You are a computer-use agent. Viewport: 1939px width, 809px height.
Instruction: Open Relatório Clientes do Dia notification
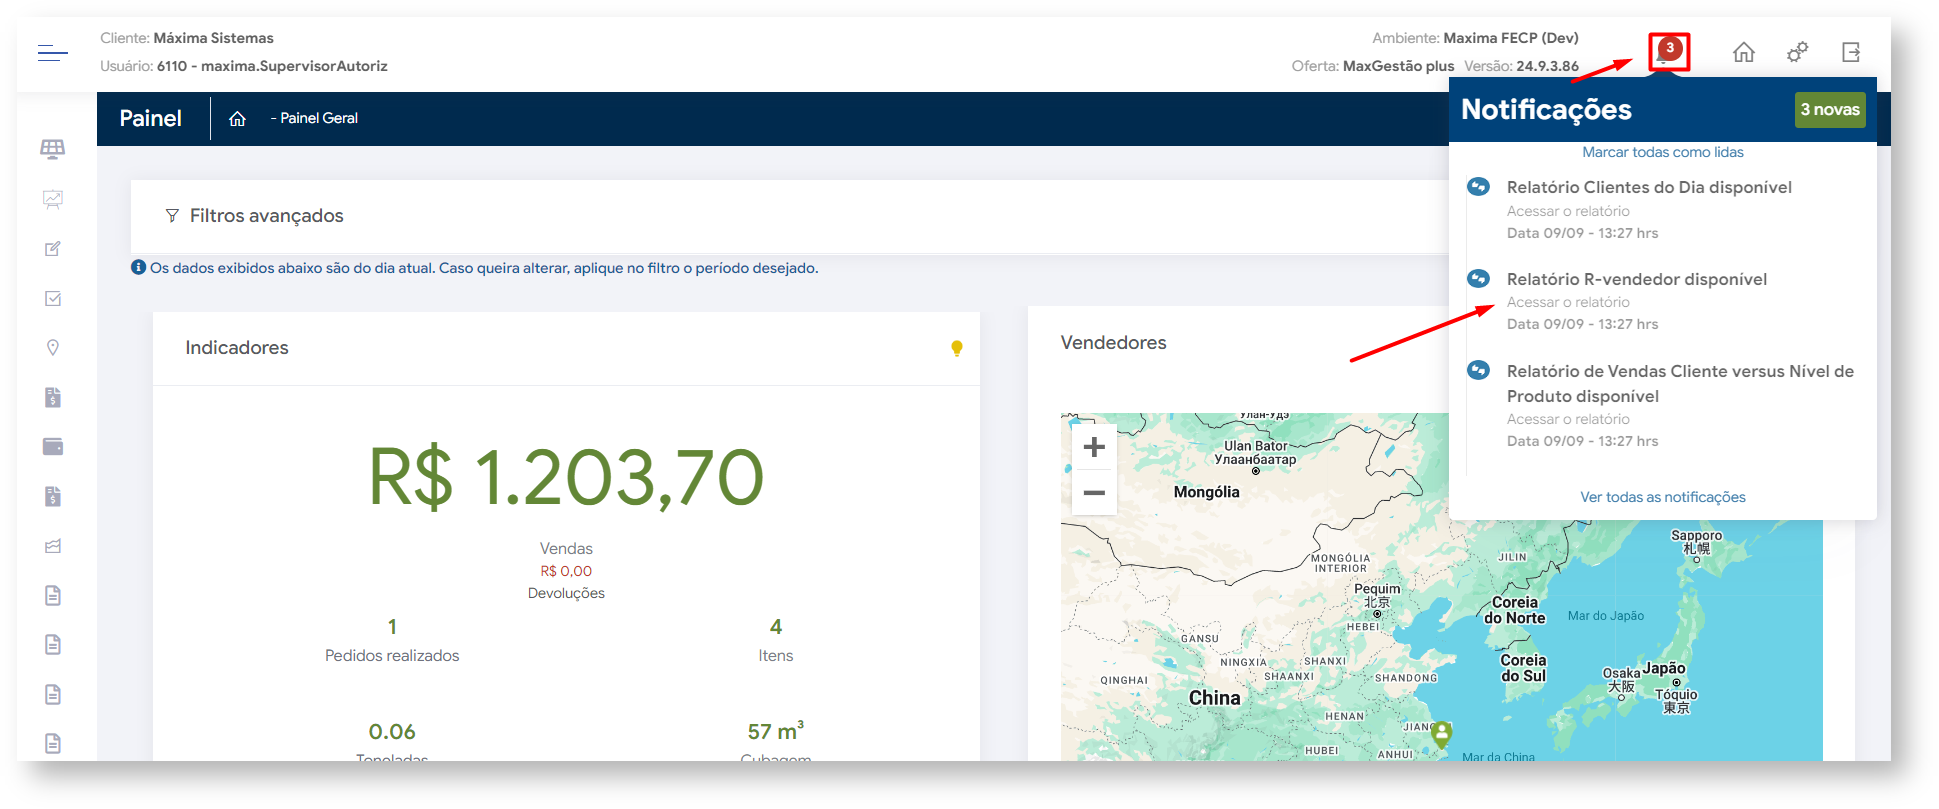pos(1648,188)
